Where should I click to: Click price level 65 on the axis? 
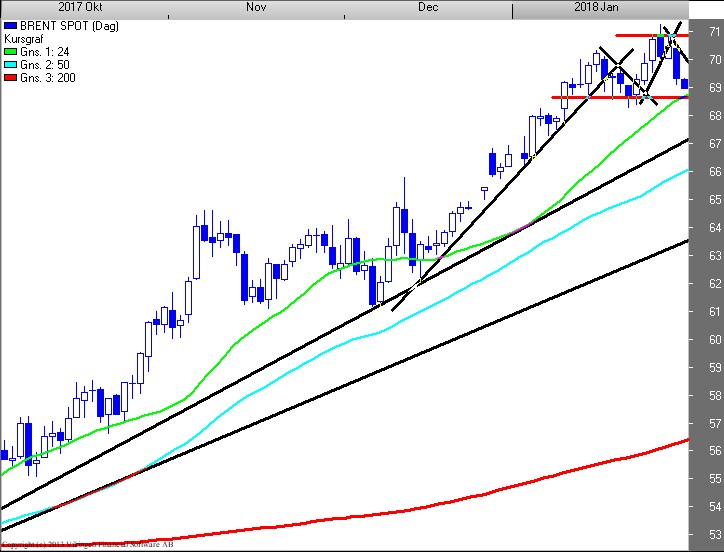[715, 200]
